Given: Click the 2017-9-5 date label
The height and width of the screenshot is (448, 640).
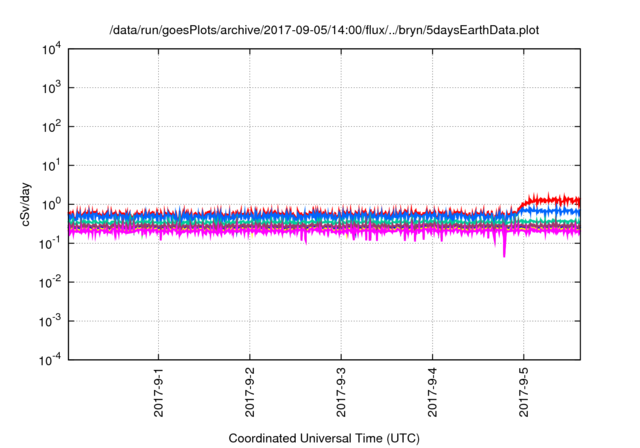Looking at the screenshot, I should click(524, 392).
